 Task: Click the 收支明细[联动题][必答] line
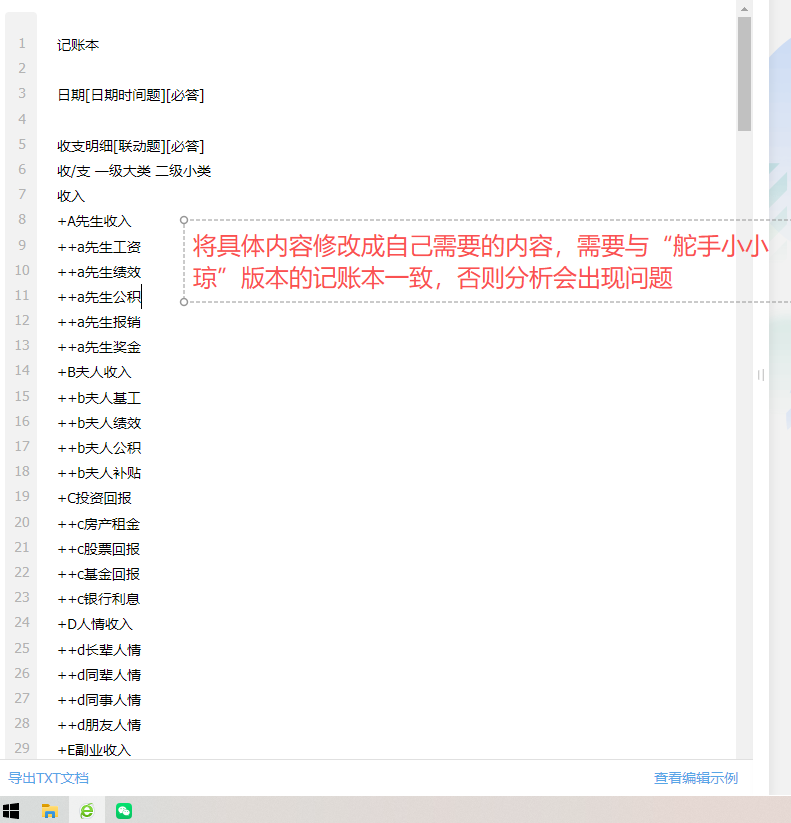130,146
